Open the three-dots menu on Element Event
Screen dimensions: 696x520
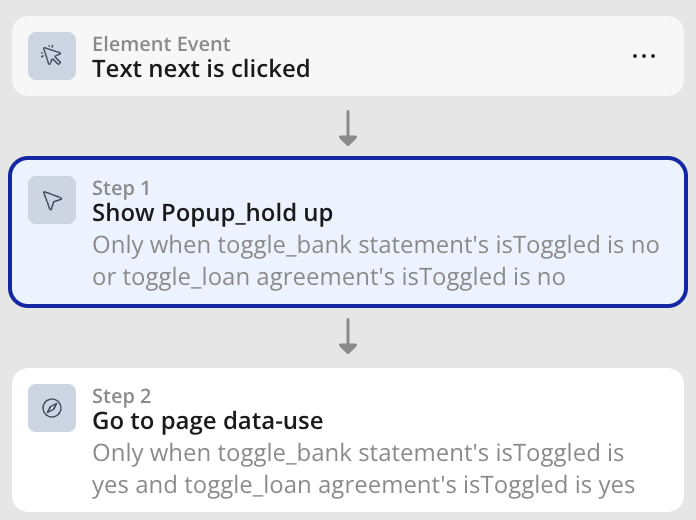point(644,56)
